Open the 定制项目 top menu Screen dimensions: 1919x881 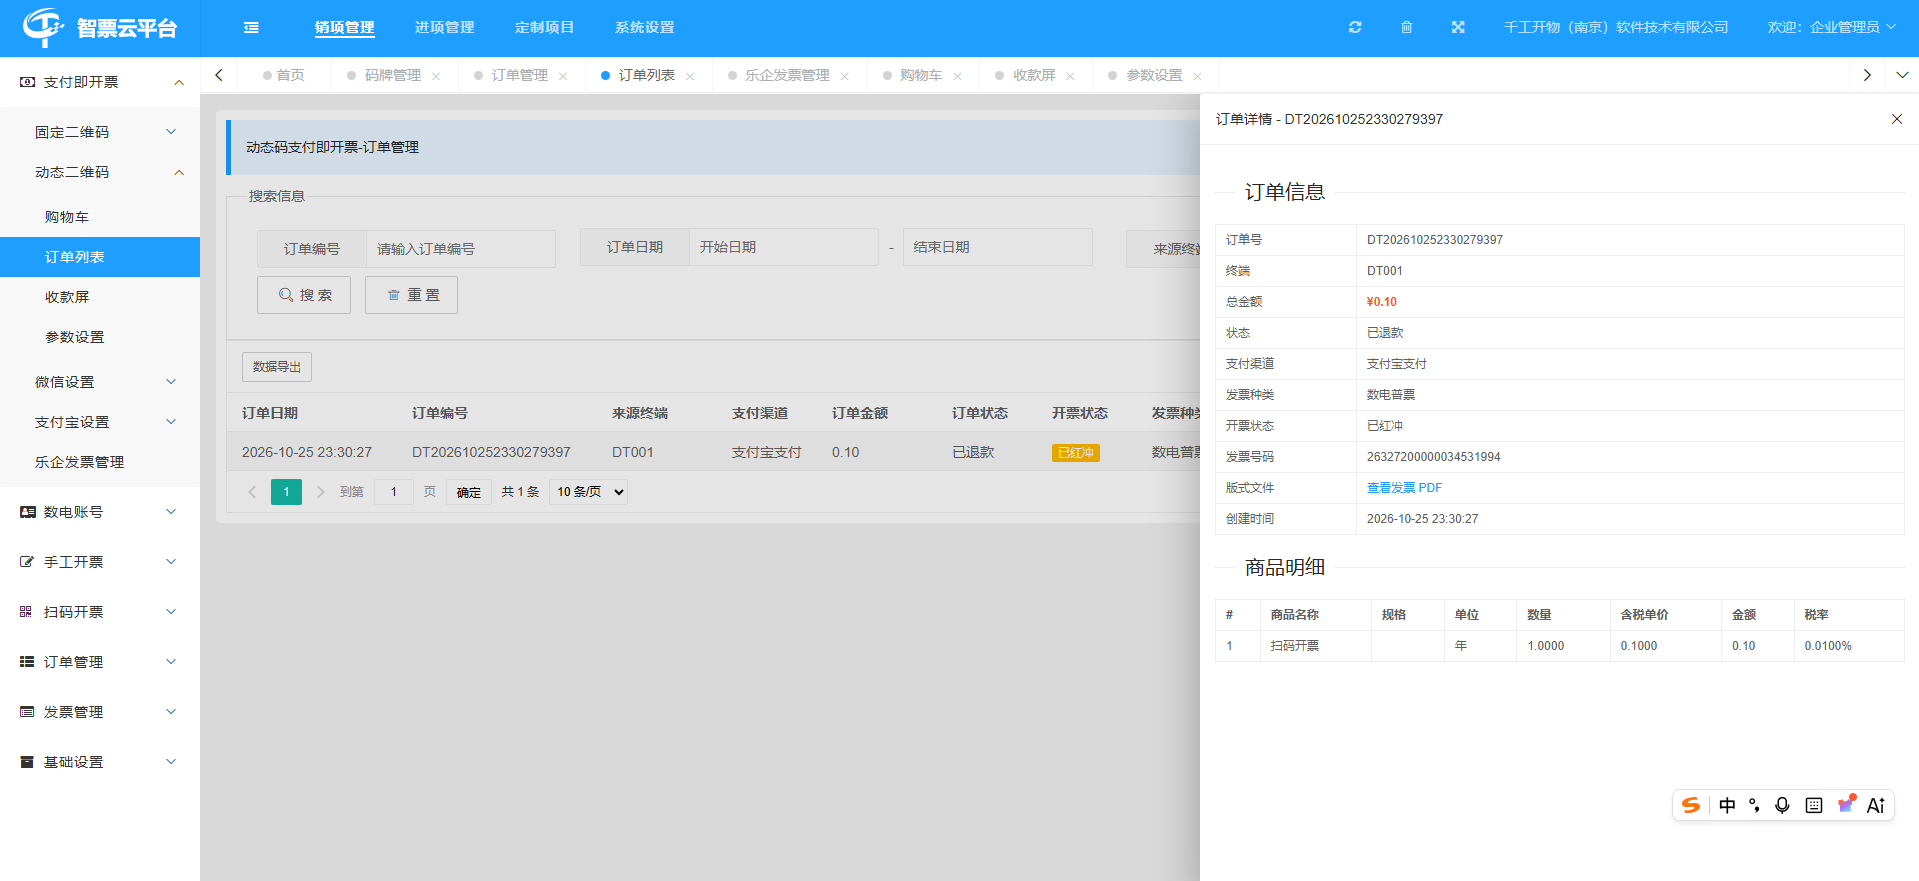point(545,27)
